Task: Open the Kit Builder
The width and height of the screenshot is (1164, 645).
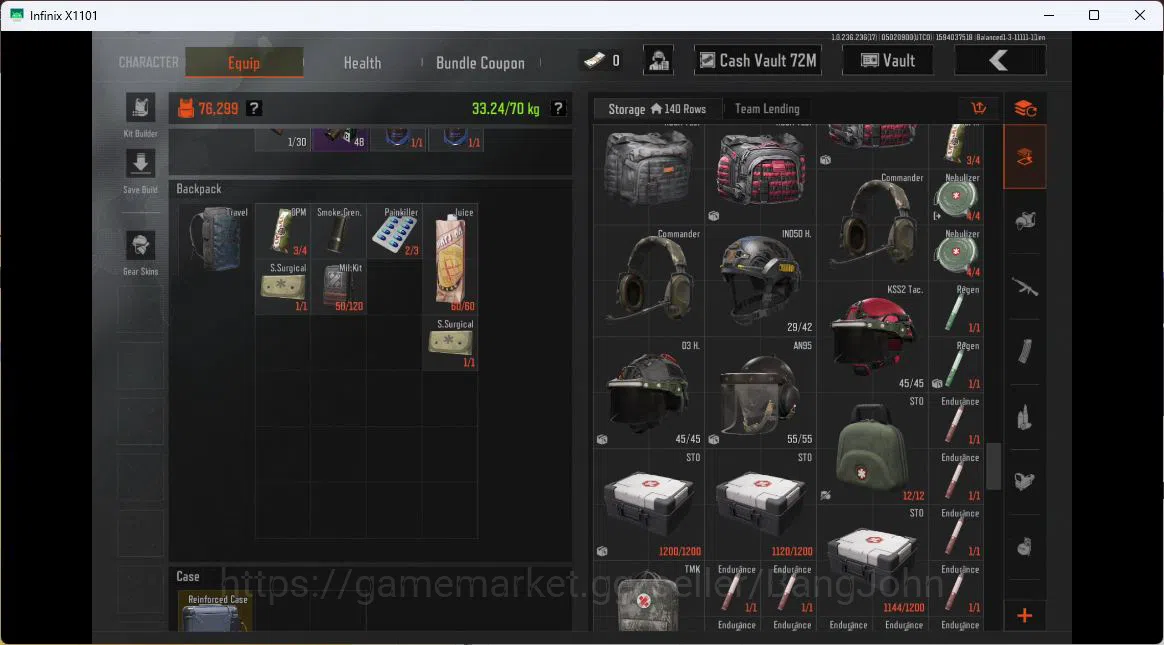Action: pyautogui.click(x=140, y=108)
